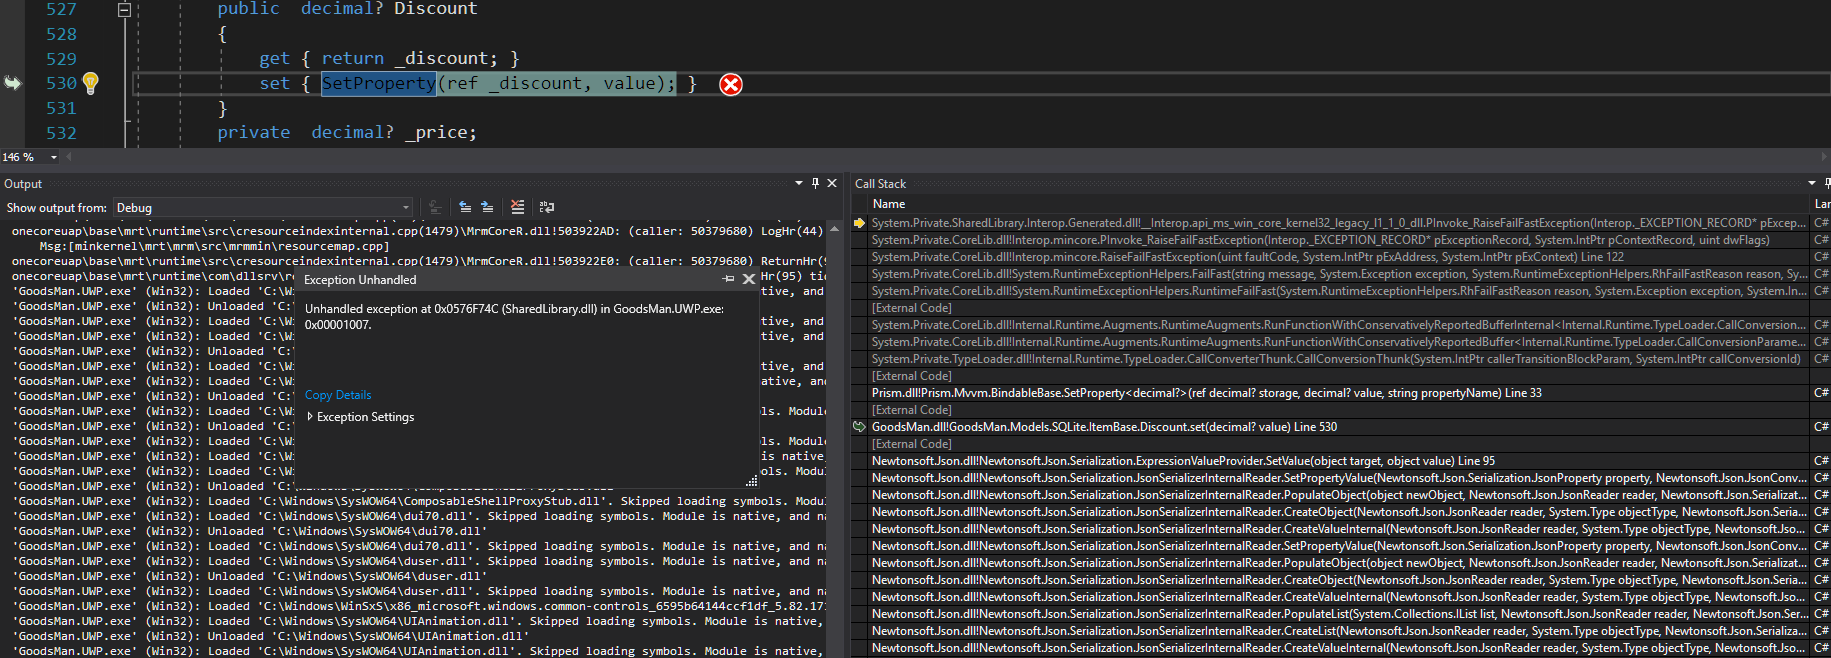Clear all output text in Output window
1831x658 pixels.
click(517, 207)
